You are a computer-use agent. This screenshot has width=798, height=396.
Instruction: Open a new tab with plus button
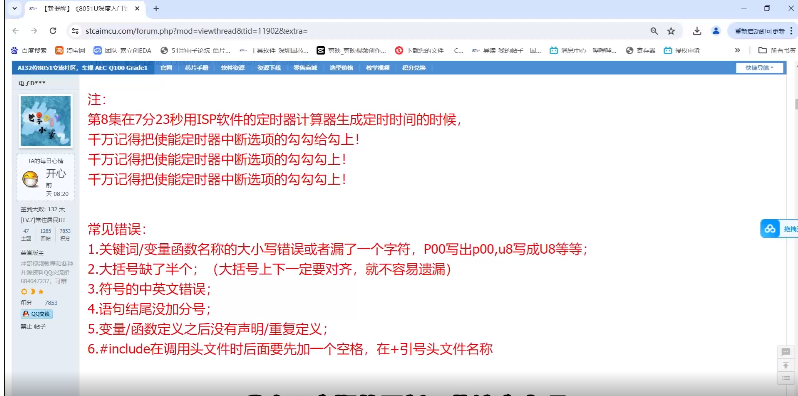coord(156,8)
